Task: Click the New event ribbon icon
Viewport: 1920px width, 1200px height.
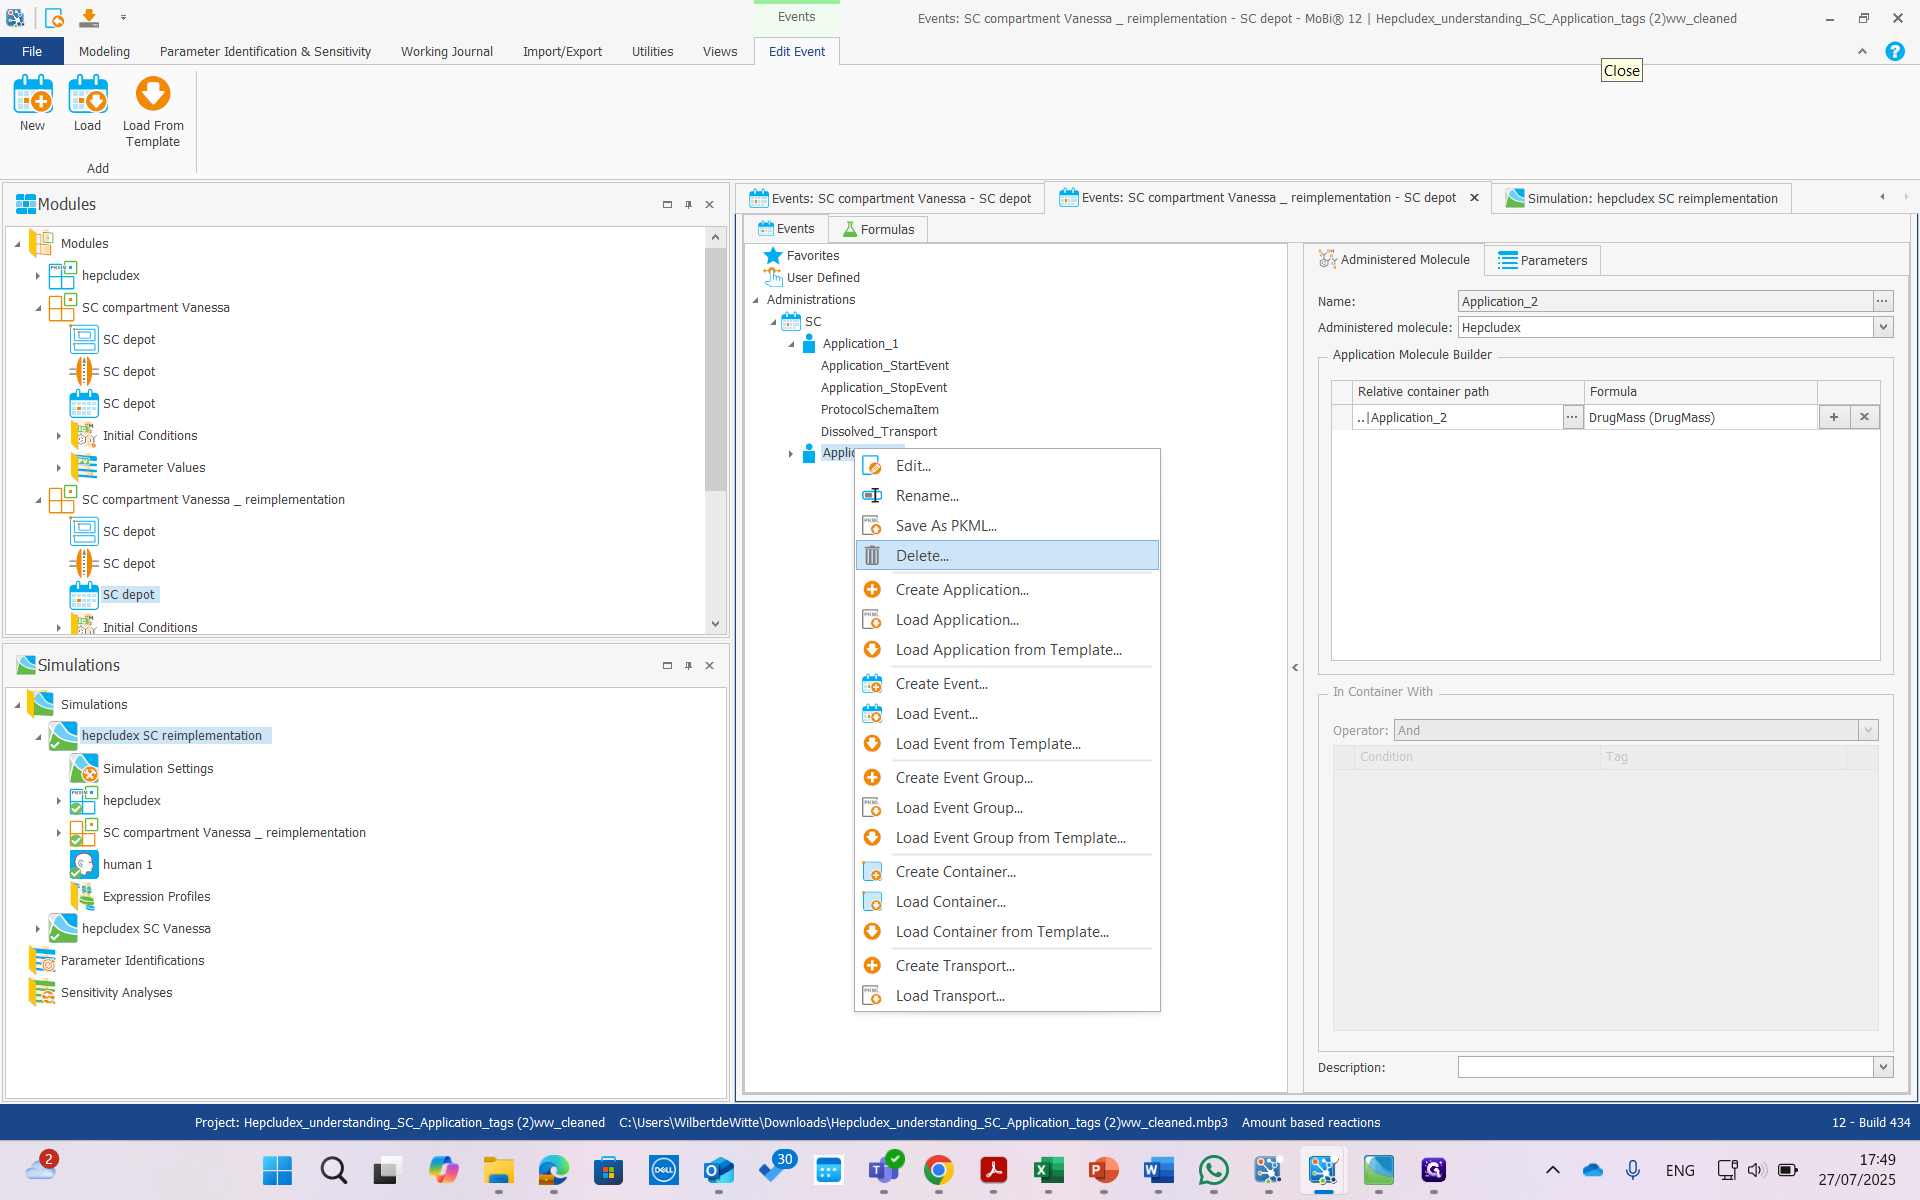Action: pos(32,97)
